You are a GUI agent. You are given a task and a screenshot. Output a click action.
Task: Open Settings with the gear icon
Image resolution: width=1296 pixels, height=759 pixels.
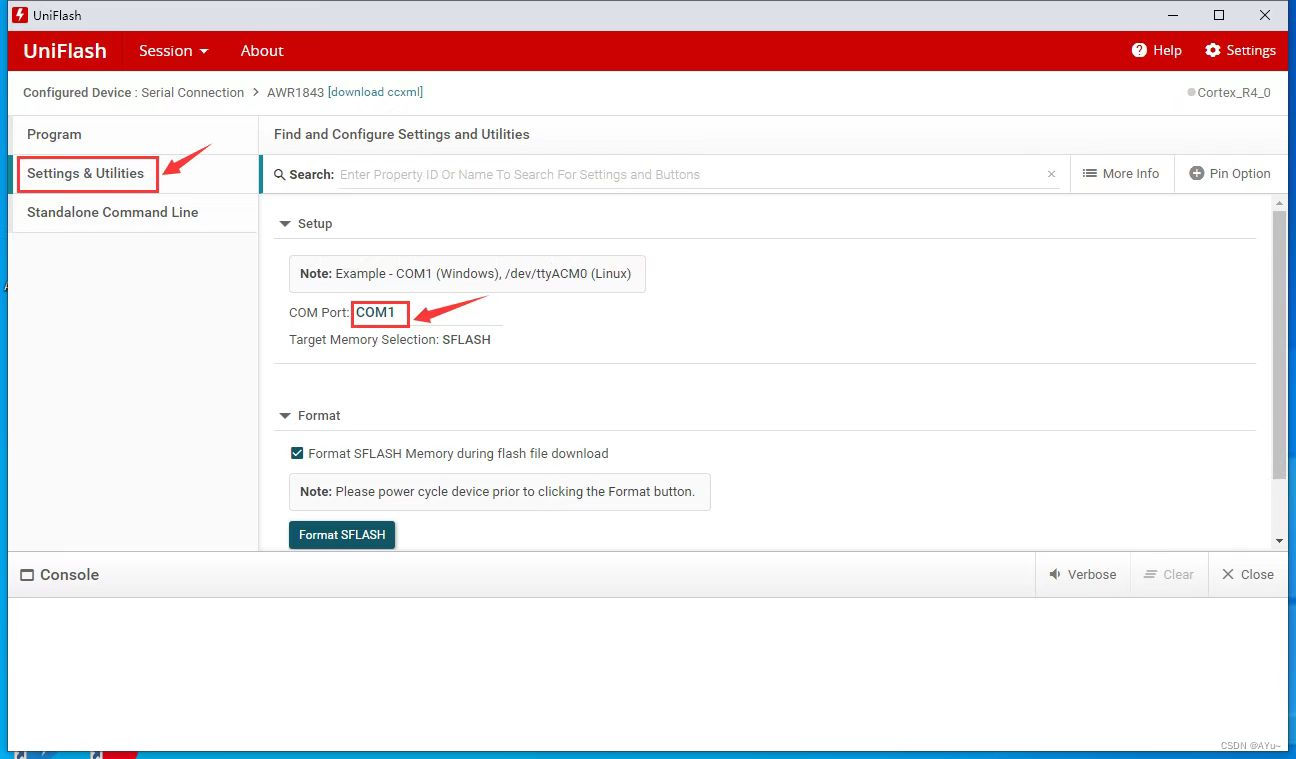pos(1240,51)
